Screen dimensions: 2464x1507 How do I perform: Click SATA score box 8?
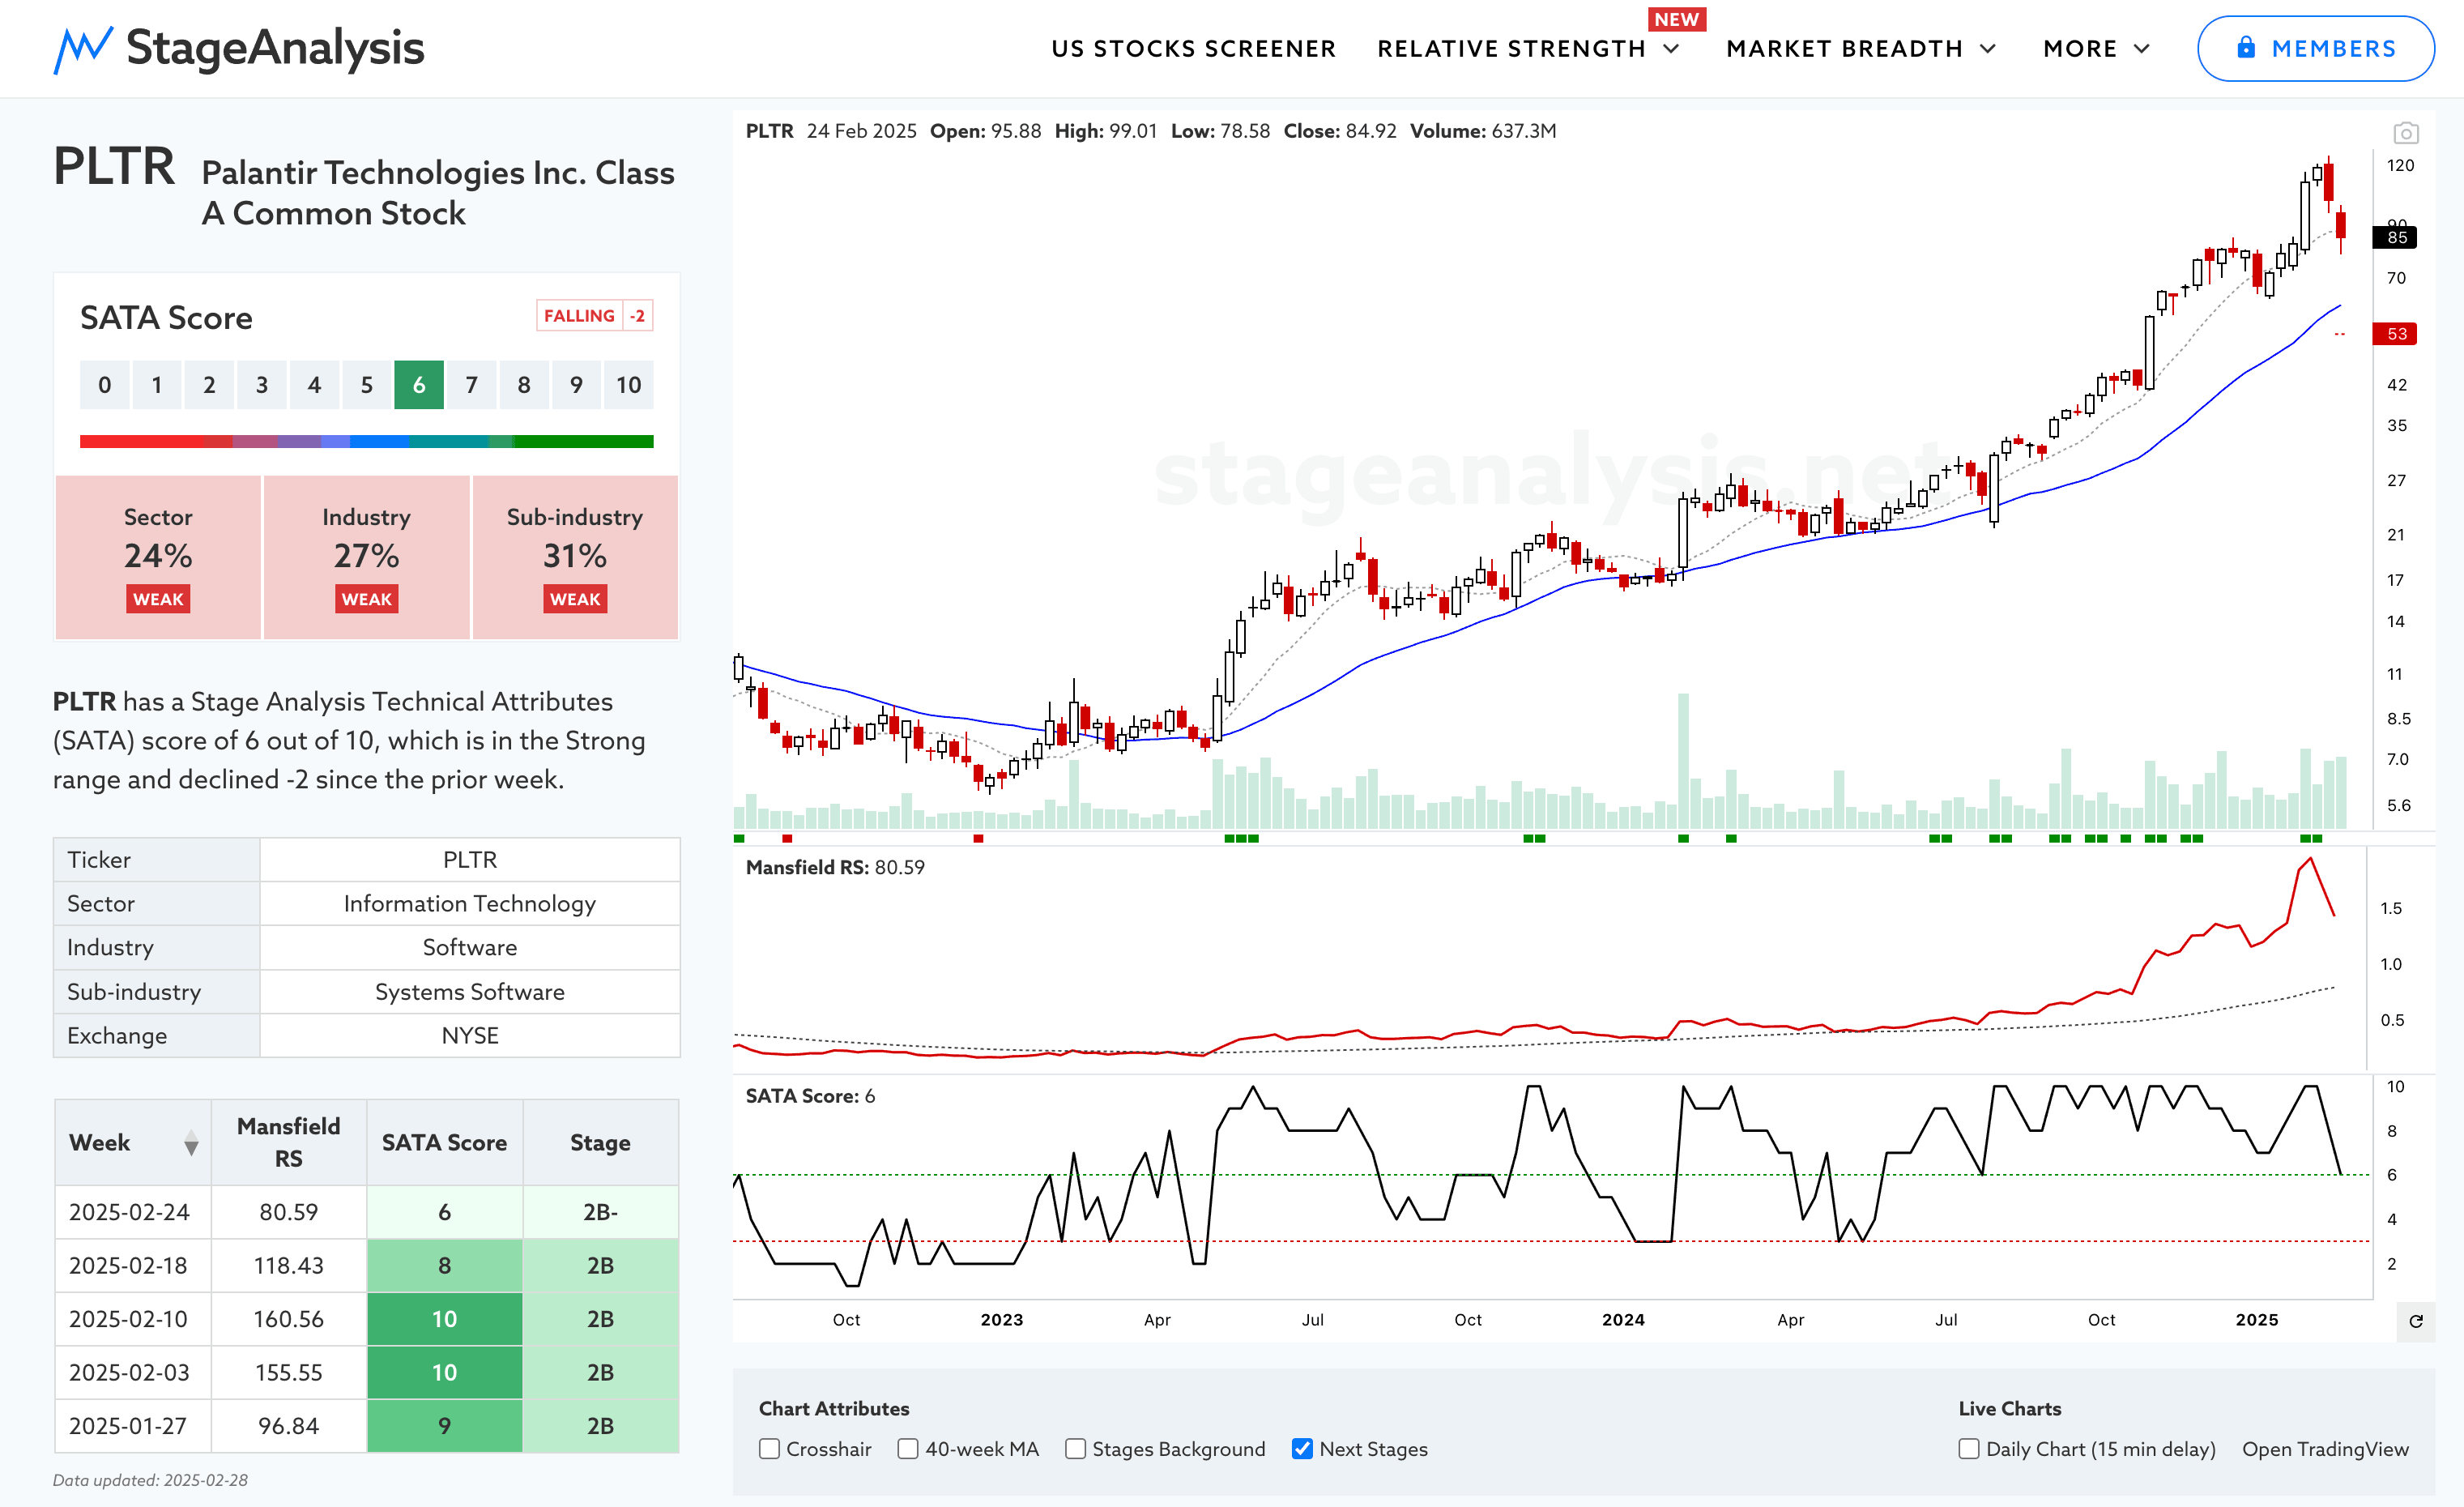[x=524, y=385]
